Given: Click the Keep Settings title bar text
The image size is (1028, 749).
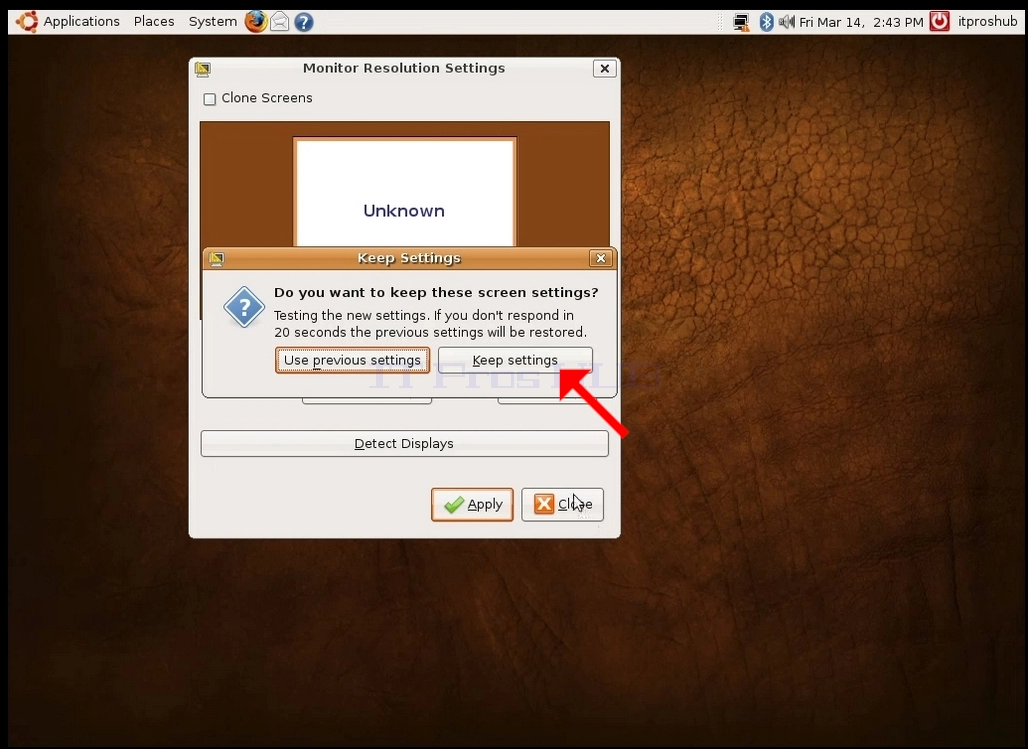Looking at the screenshot, I should tap(409, 258).
